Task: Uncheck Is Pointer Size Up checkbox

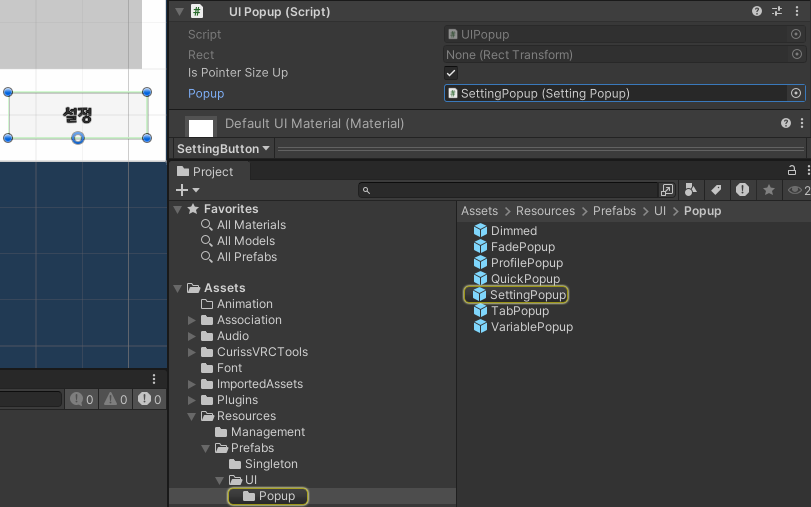Action: coord(451,73)
